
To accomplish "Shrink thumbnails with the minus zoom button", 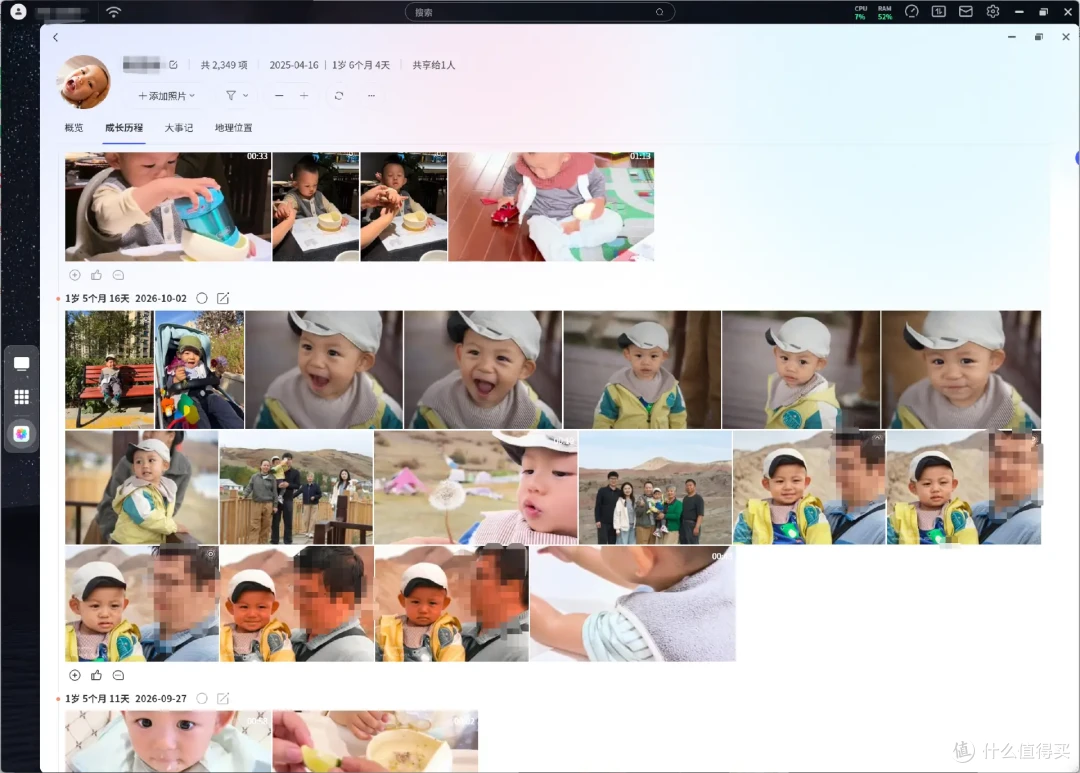I will click(279, 96).
